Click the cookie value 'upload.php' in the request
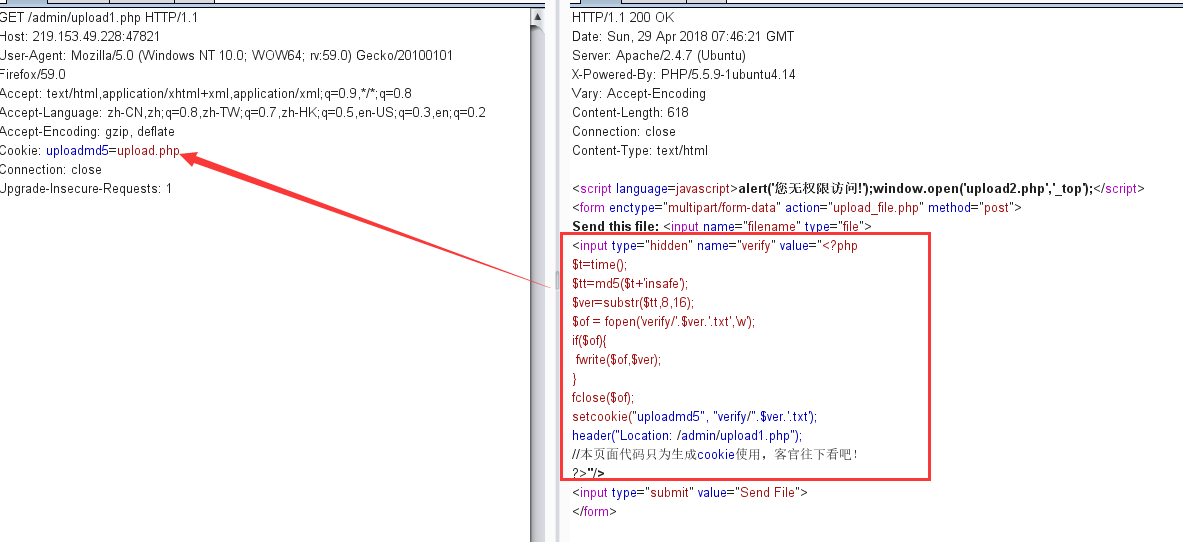The height and width of the screenshot is (542, 1183). point(149,150)
